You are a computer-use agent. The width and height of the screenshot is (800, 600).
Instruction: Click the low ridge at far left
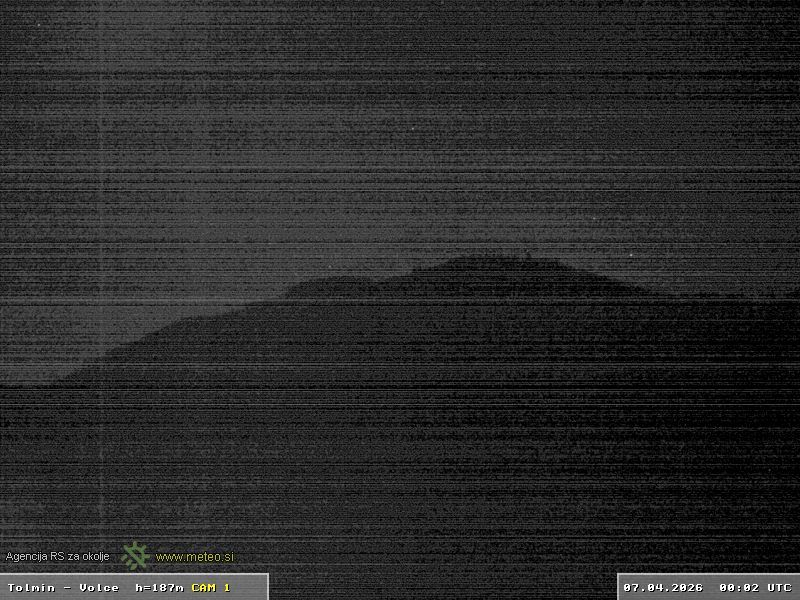40,380
